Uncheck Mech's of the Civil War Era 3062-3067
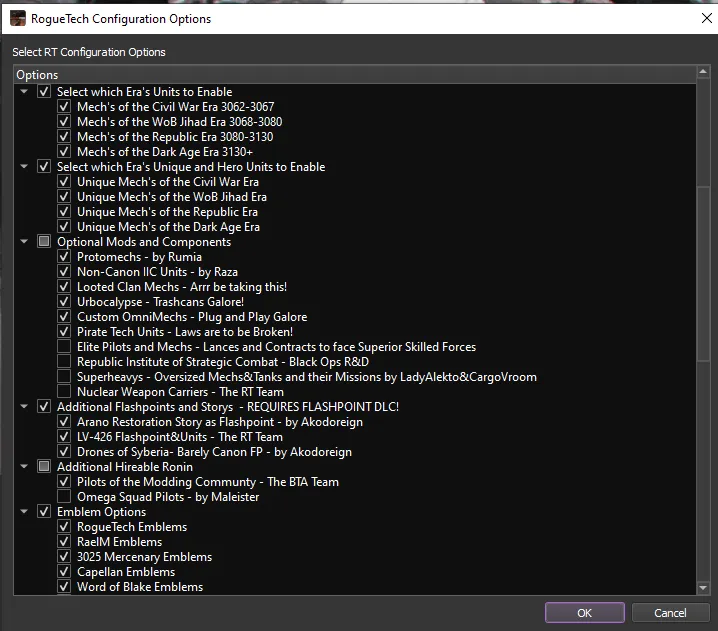Screen dimensions: 718x631 64,107
